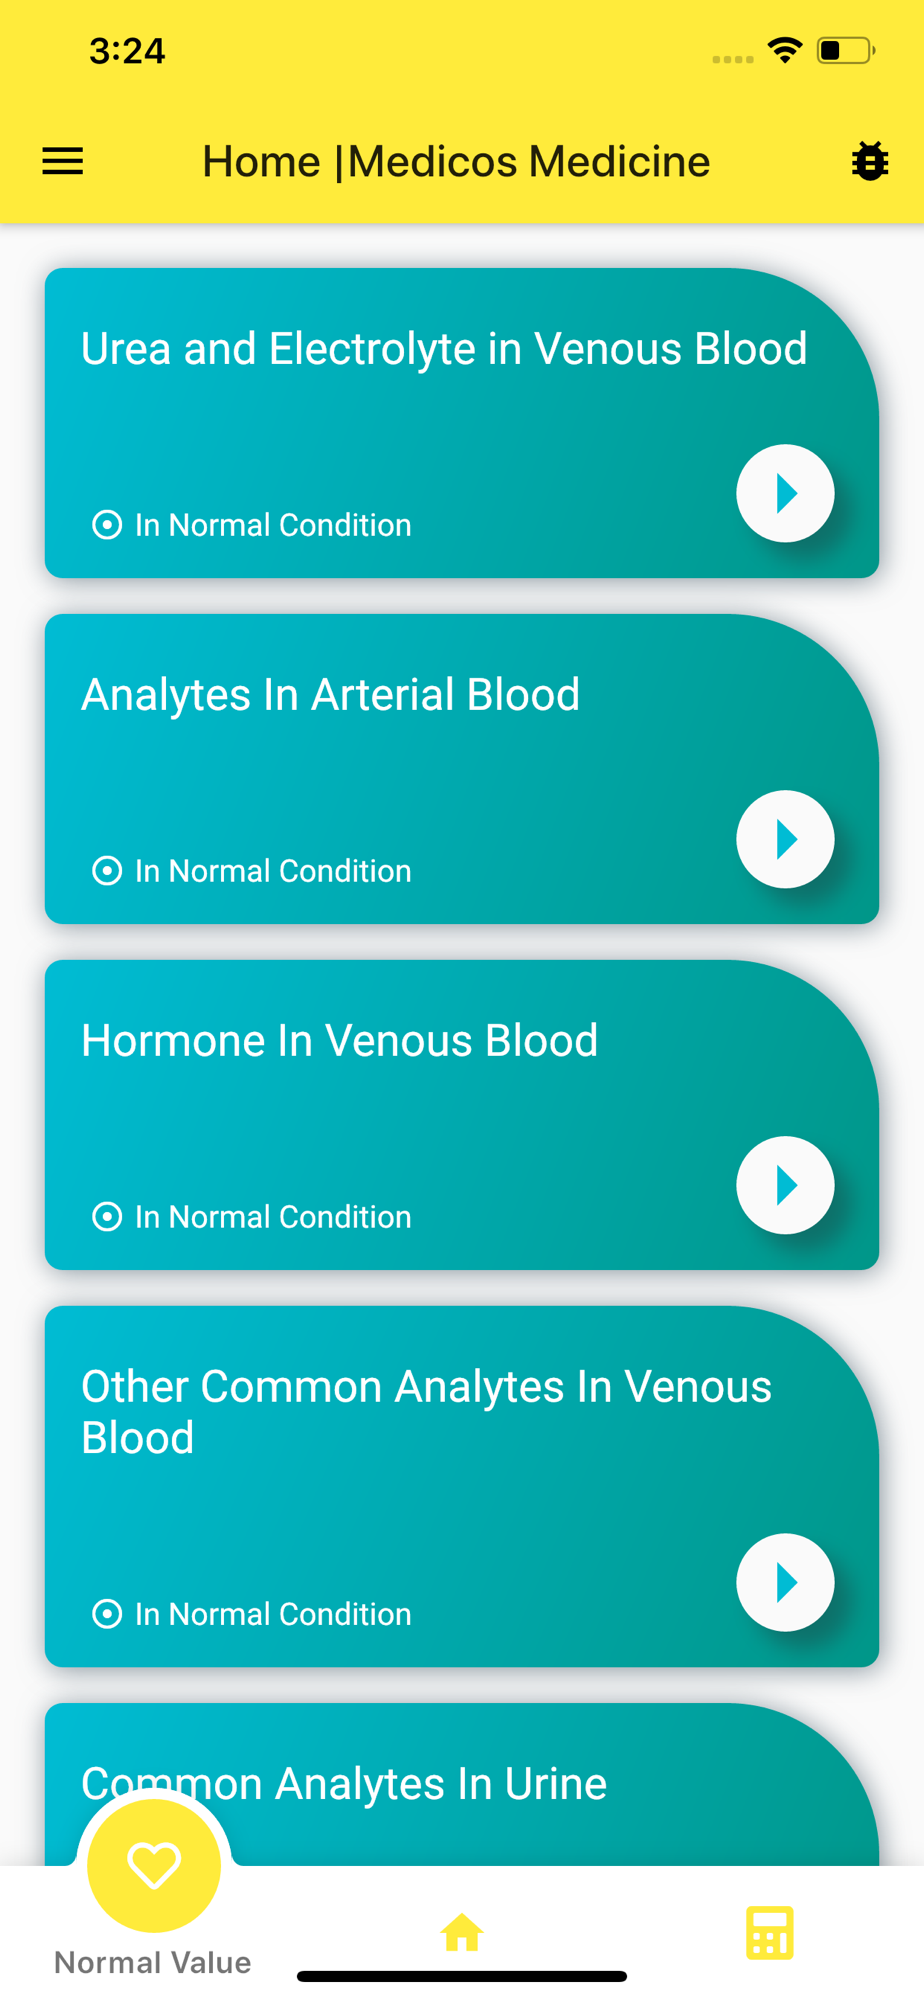Open Urea and Electrolyte in Venous Blood title

(444, 349)
